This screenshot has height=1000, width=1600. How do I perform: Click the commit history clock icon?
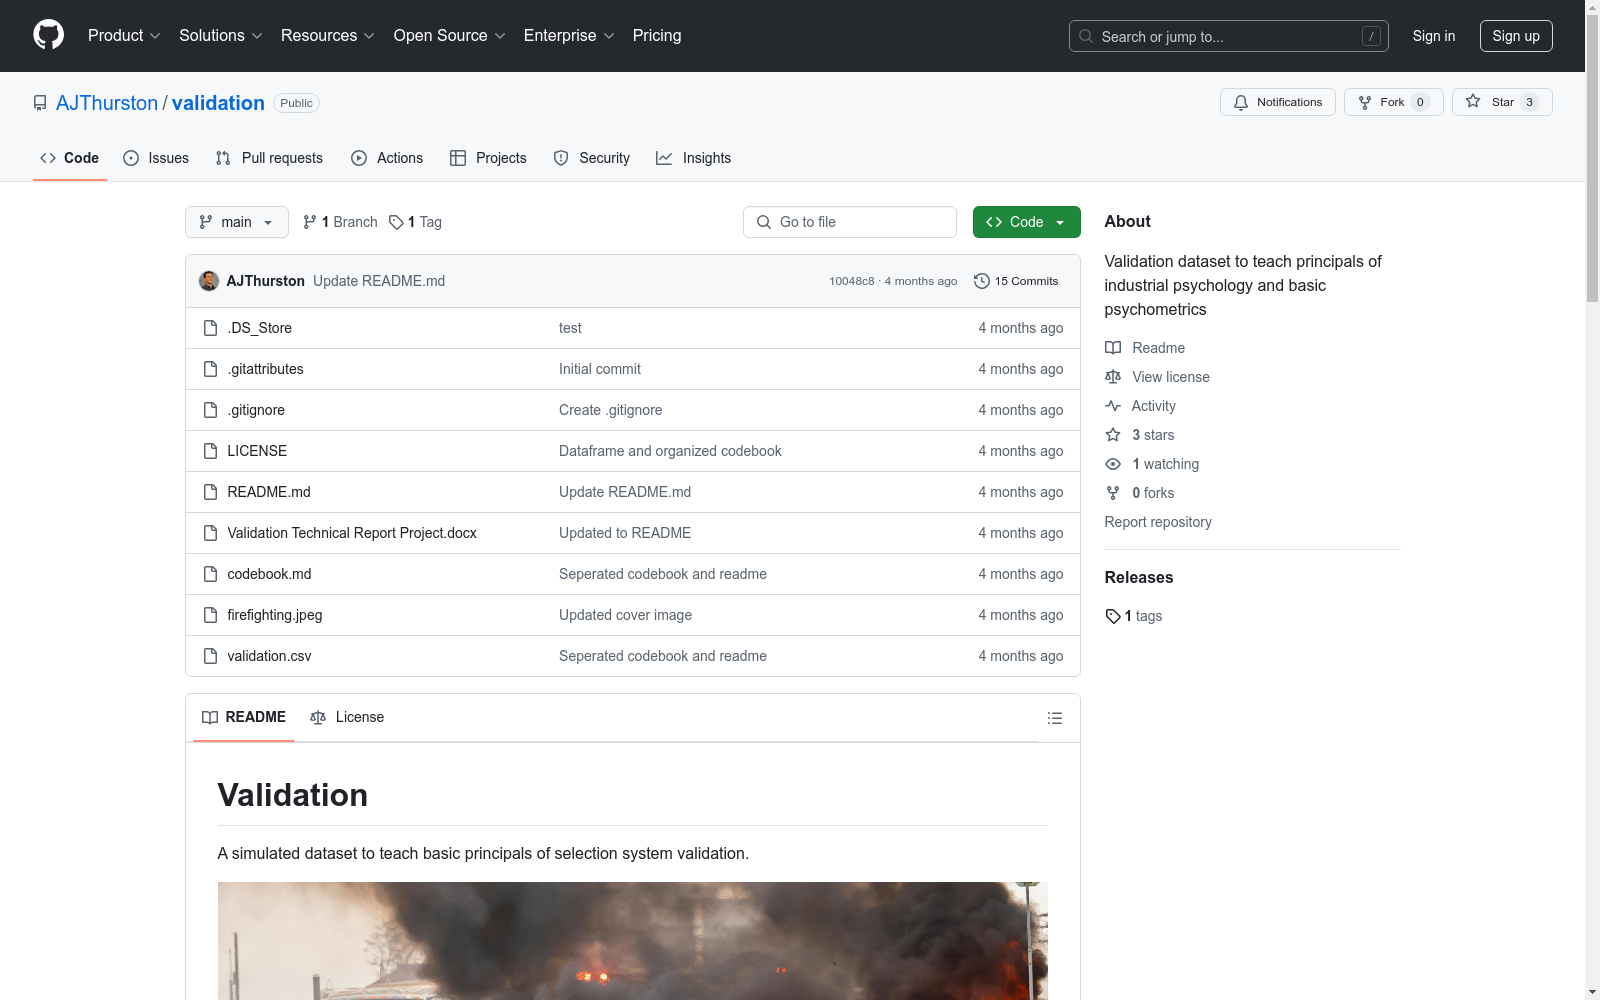pos(982,281)
